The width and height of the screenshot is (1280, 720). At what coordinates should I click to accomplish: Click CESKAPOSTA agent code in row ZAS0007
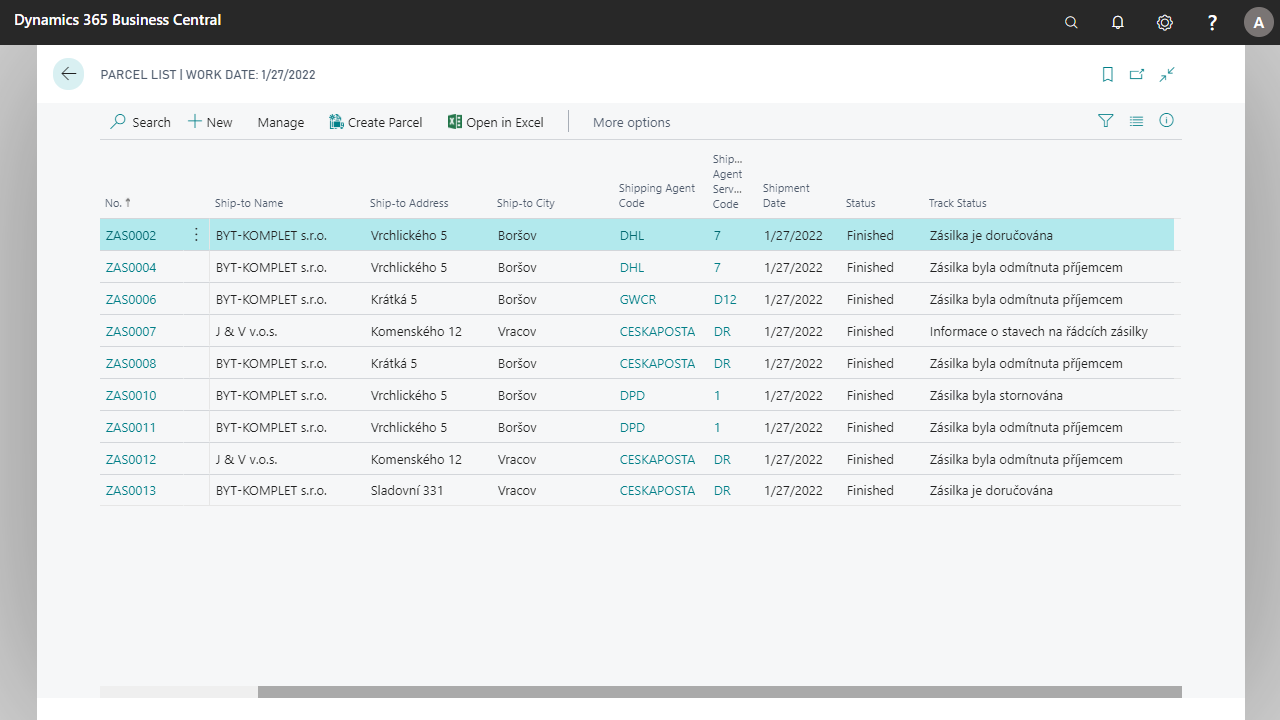[x=657, y=332]
